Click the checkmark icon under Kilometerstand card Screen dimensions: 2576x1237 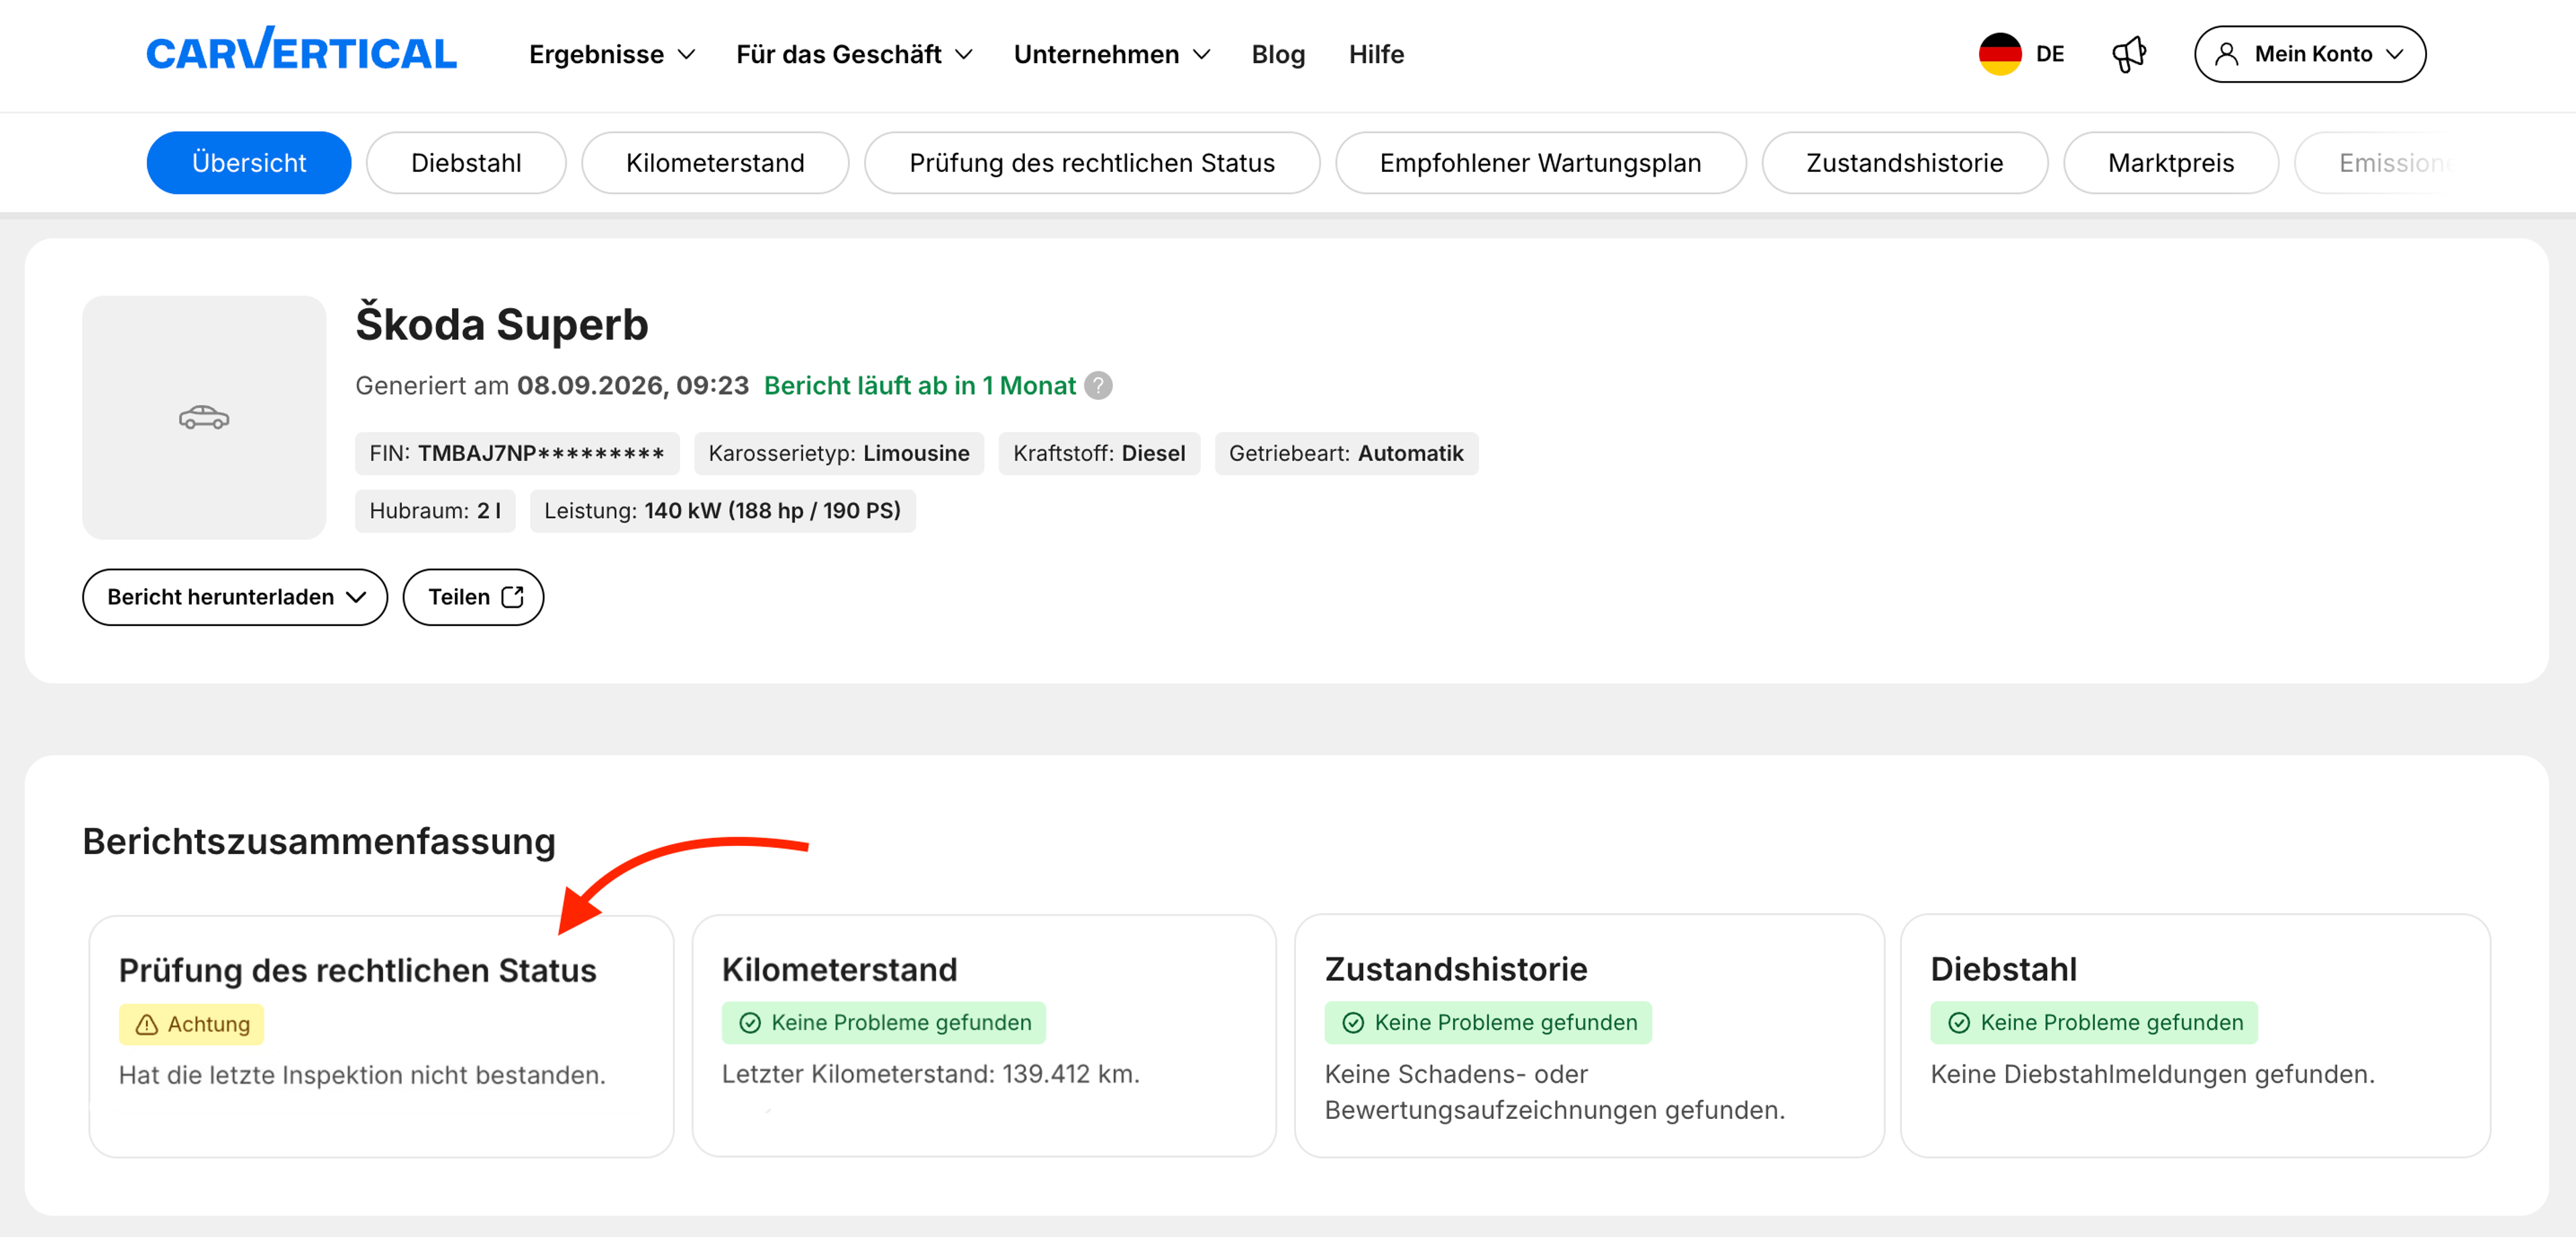(x=750, y=1023)
